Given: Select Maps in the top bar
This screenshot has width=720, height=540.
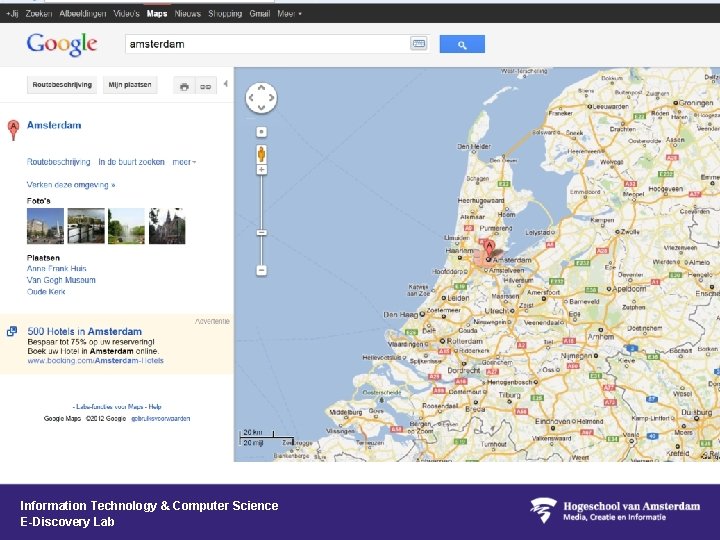Looking at the screenshot, I should coord(157,14).
